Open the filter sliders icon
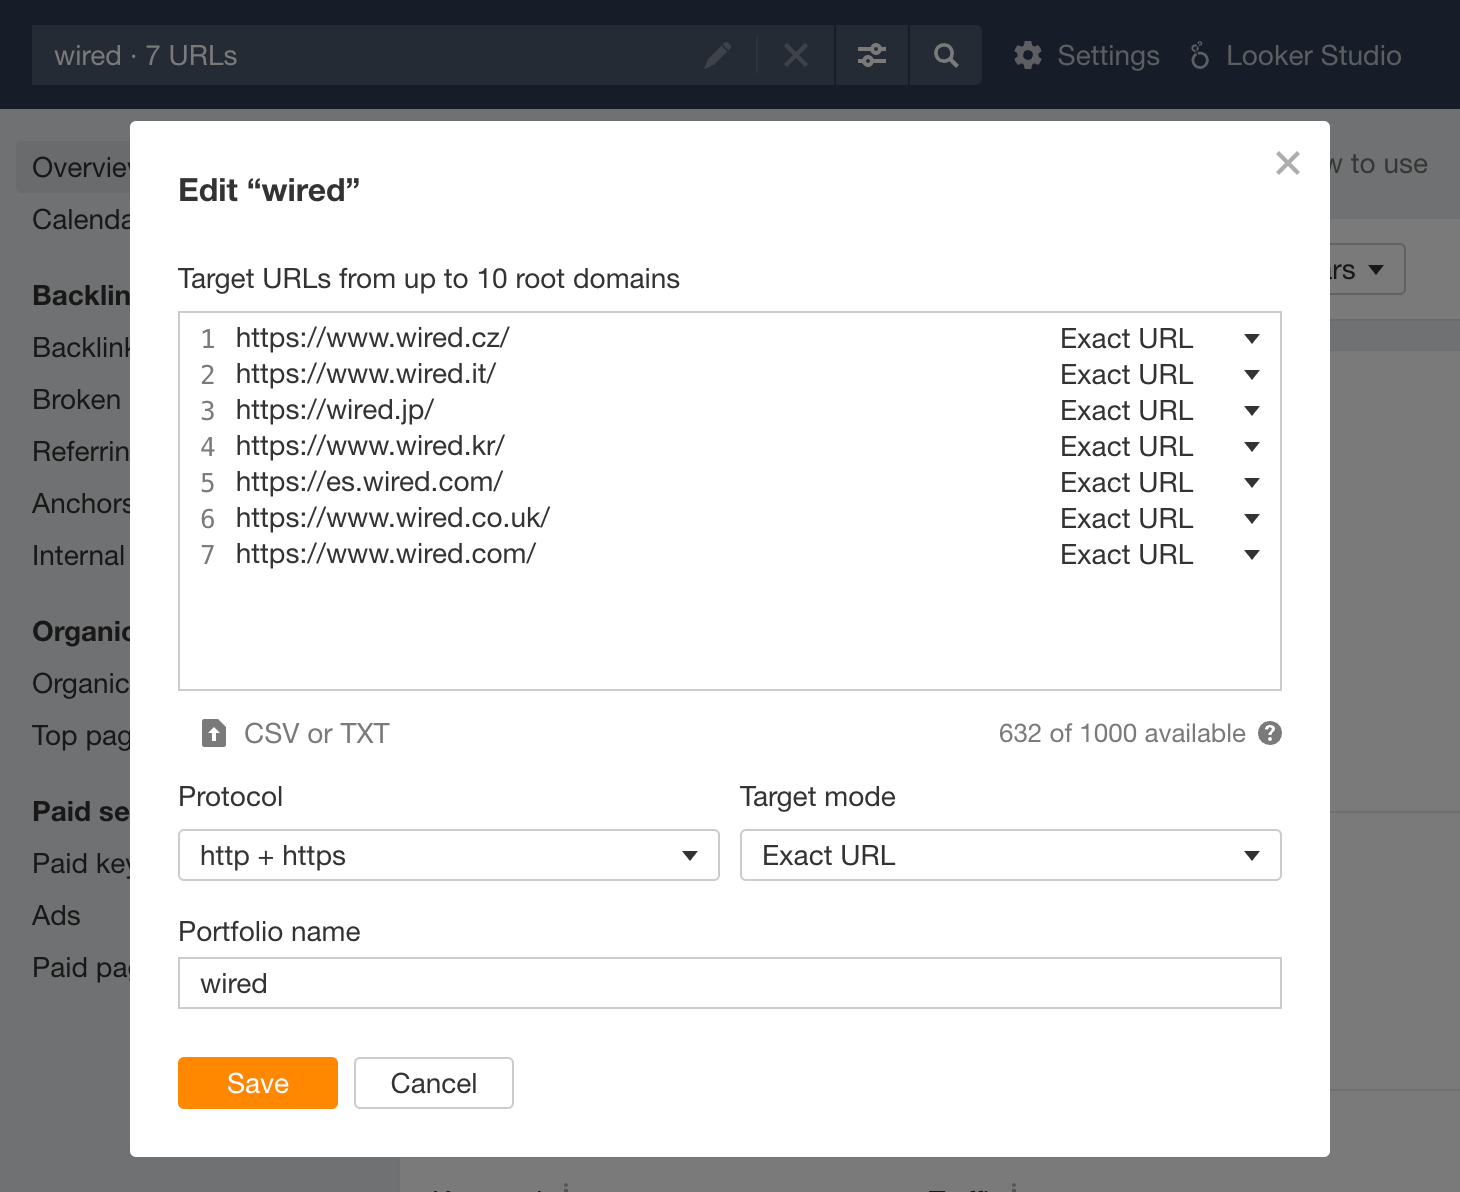1460x1192 pixels. coord(872,56)
